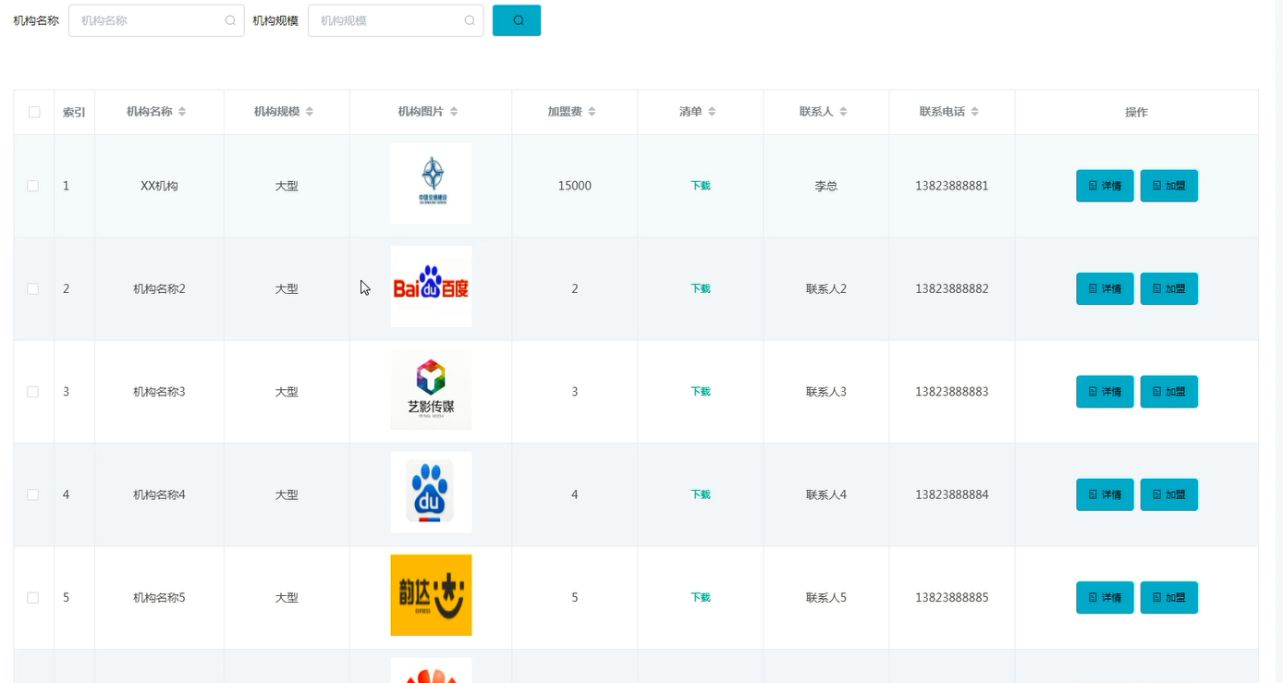Select the 机构名称5 name cell
The image size is (1283, 683).
point(159,598)
